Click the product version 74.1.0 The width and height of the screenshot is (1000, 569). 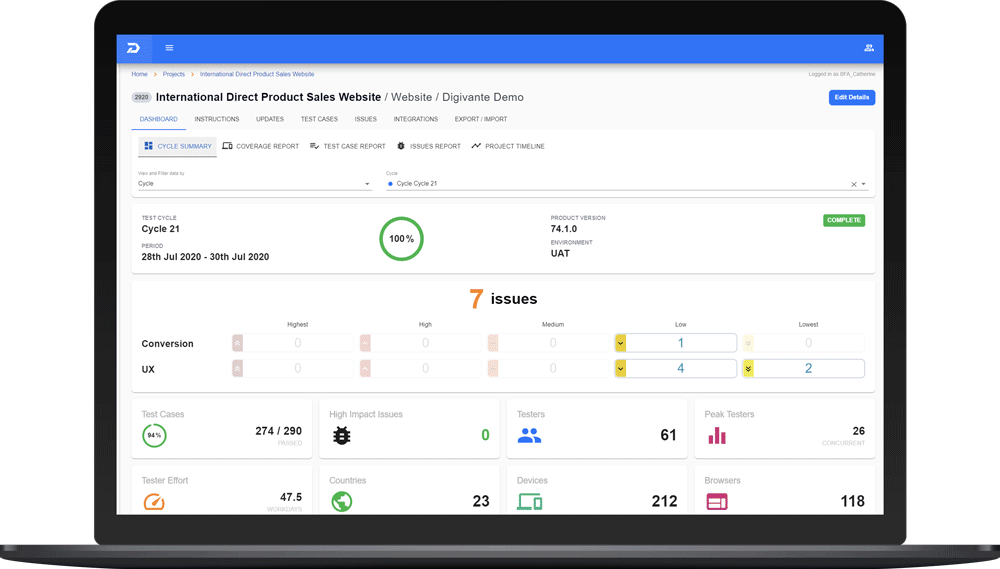tap(564, 229)
